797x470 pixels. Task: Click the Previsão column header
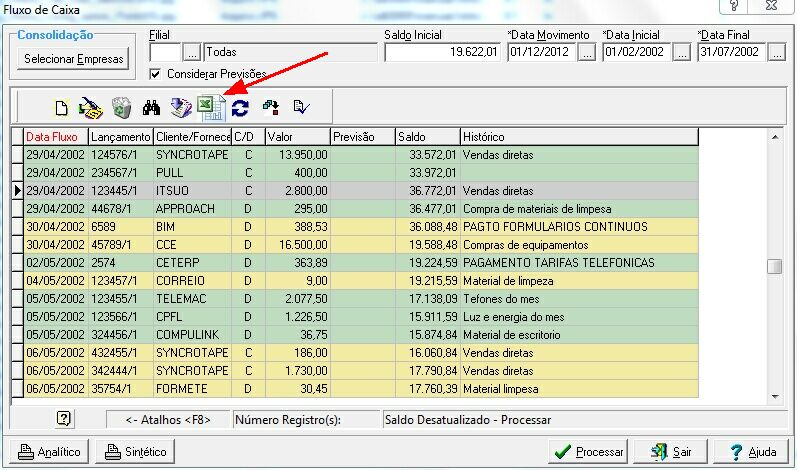[x=363, y=137]
